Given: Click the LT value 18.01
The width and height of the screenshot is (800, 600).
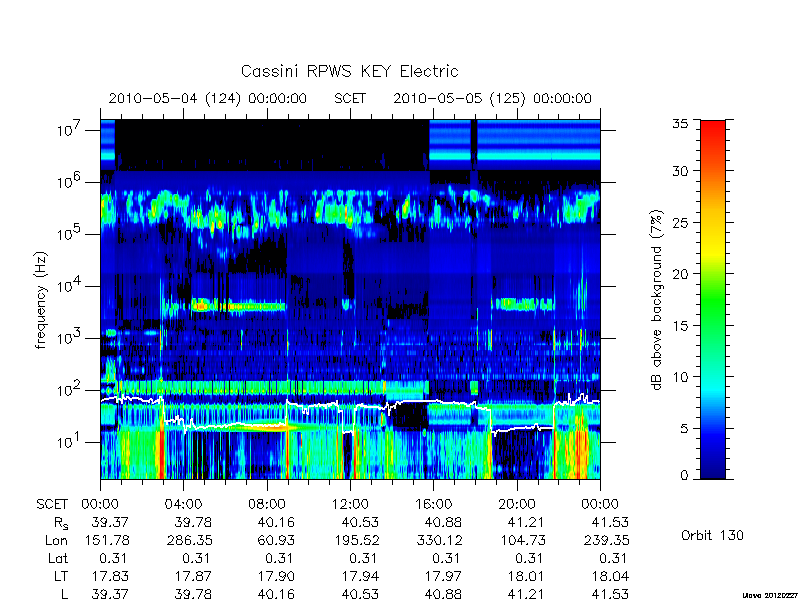Looking at the screenshot, I should pos(527,577).
